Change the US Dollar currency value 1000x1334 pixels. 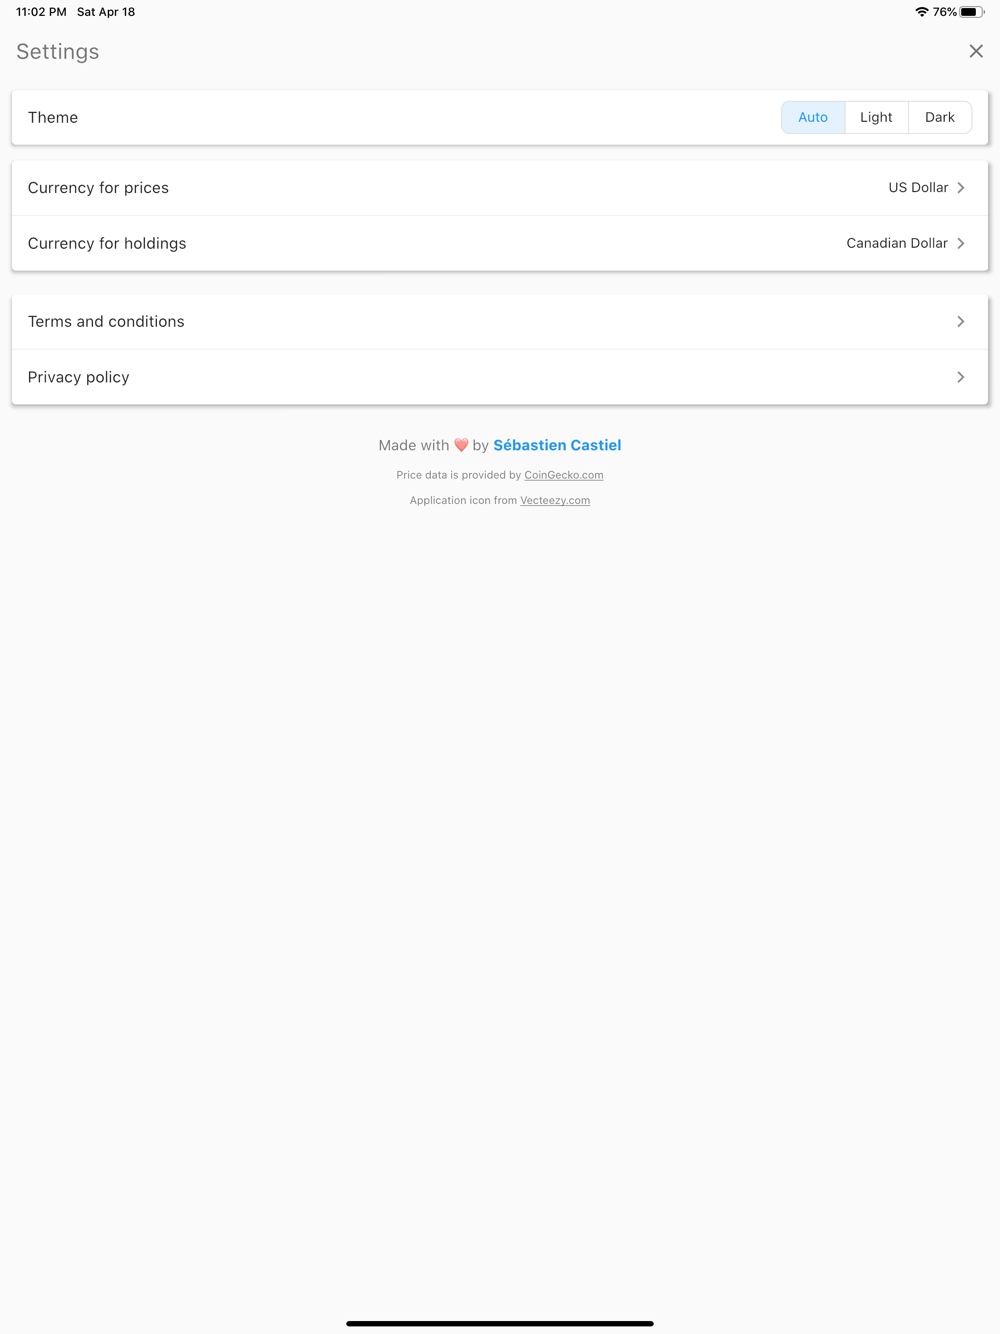click(x=918, y=188)
